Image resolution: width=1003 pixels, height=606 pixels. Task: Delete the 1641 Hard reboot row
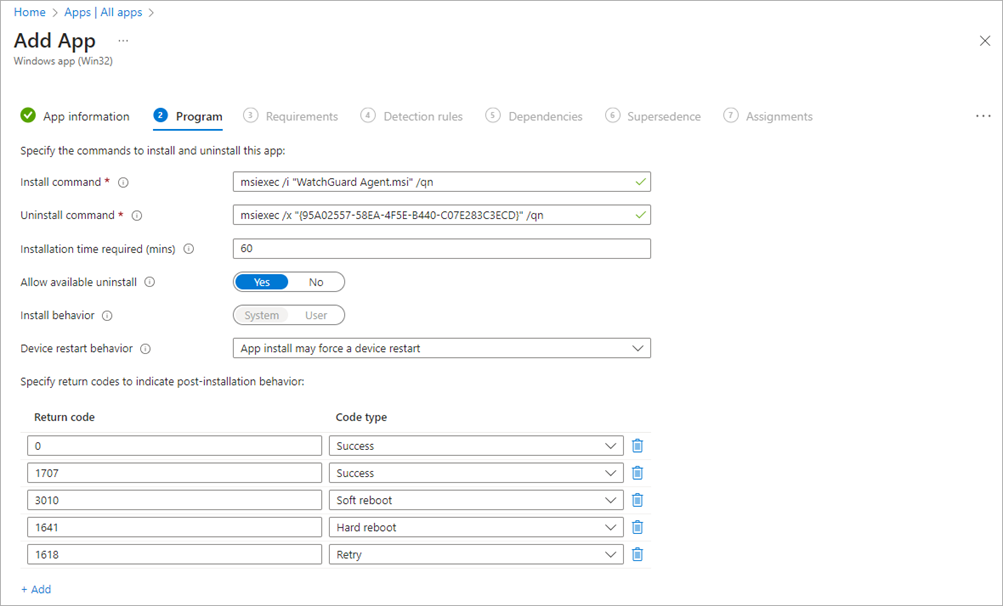pyautogui.click(x=637, y=527)
